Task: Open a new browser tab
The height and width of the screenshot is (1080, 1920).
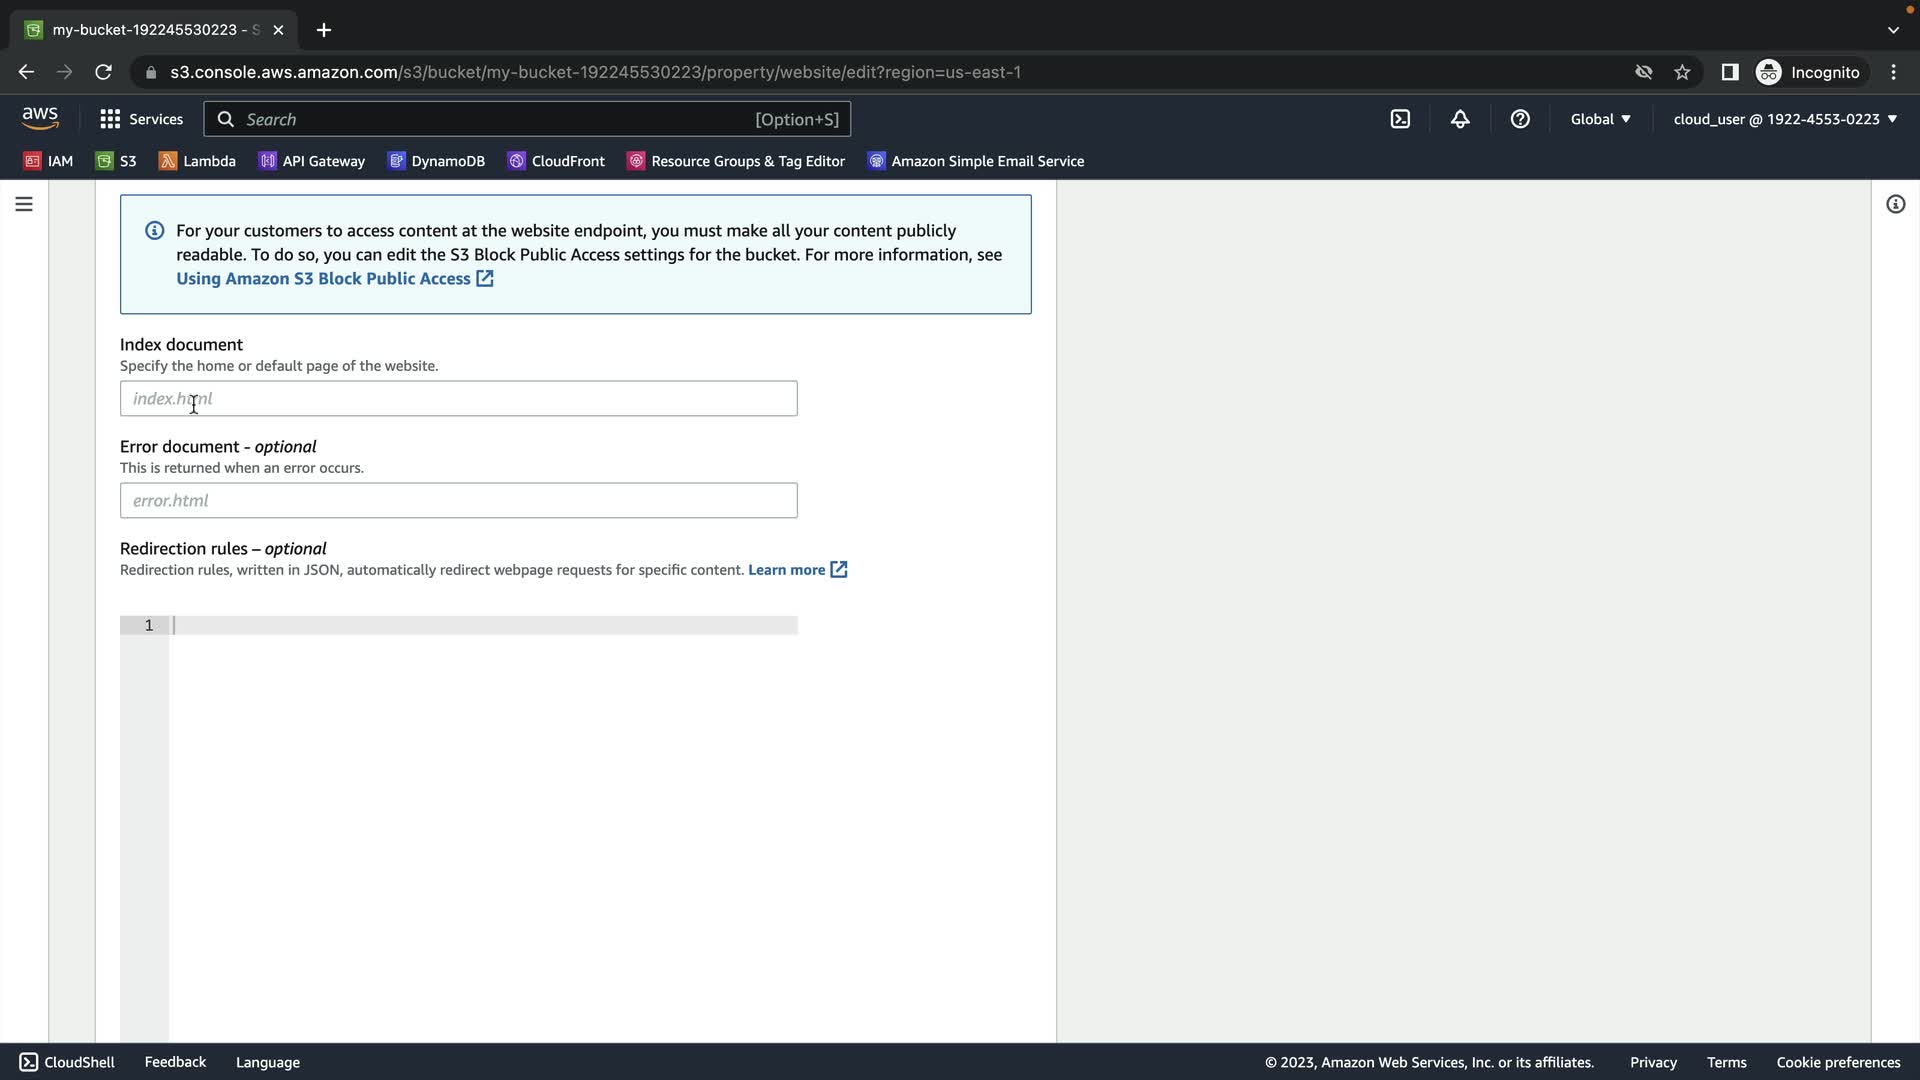Action: (x=323, y=30)
